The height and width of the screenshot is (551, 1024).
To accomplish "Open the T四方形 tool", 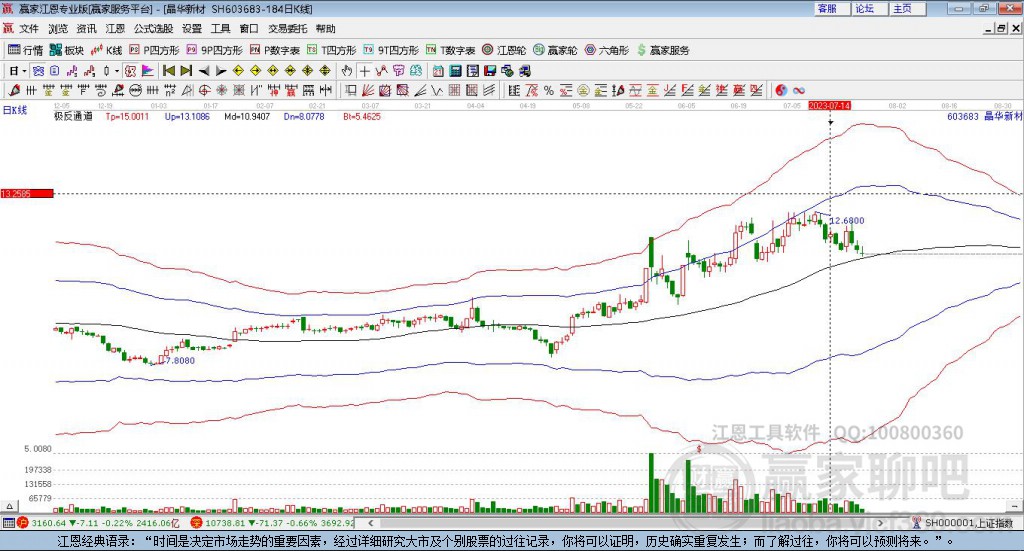I will (x=332, y=50).
